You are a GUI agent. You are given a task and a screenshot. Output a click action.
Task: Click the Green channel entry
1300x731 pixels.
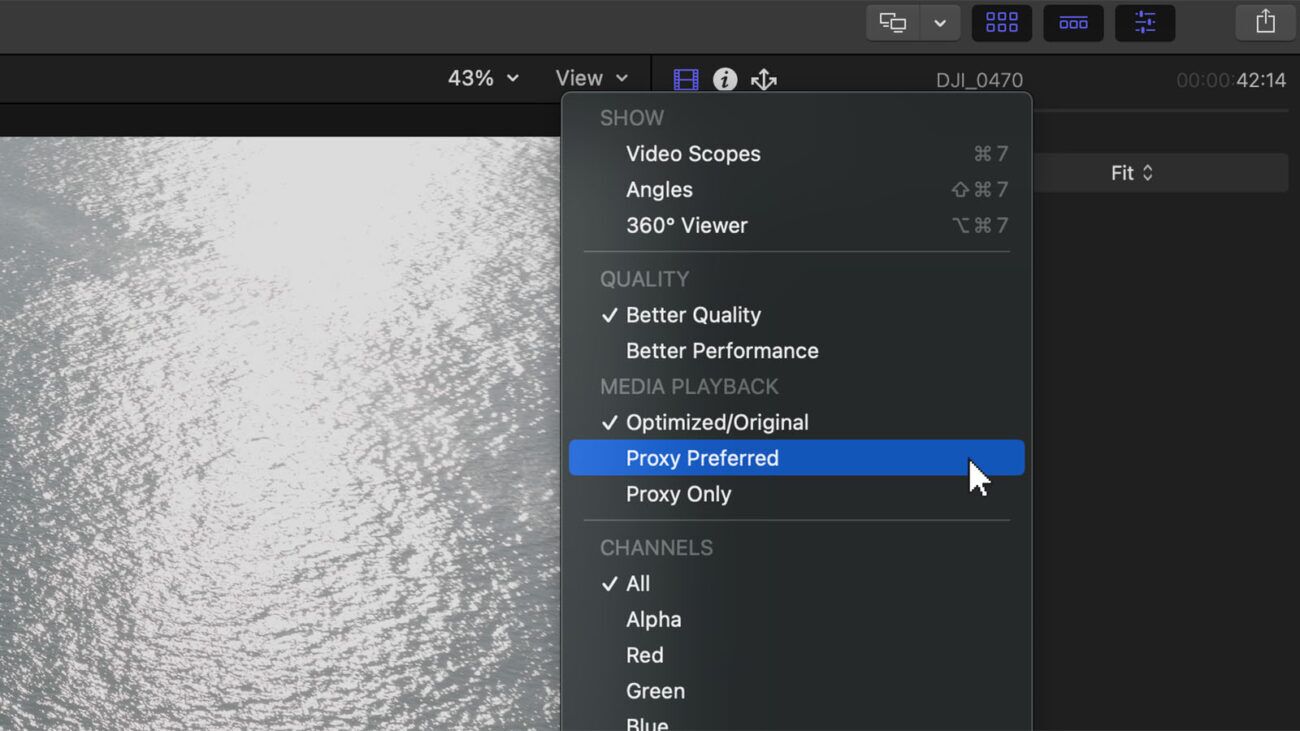pyautogui.click(x=655, y=690)
